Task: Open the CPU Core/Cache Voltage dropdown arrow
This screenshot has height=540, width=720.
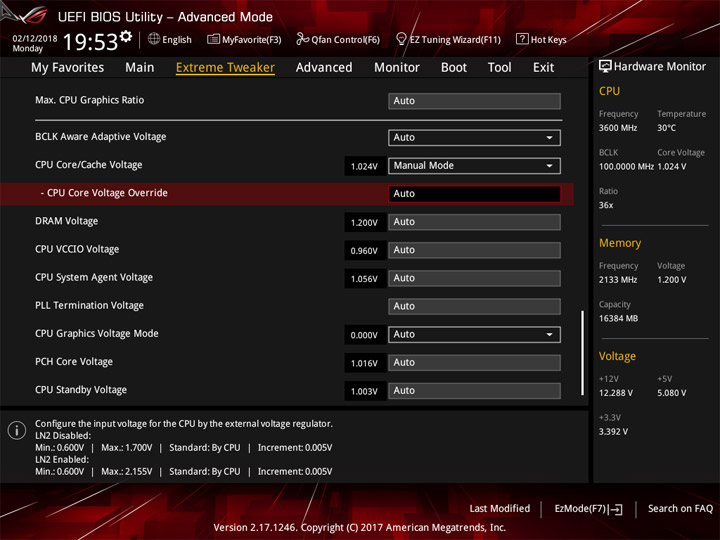Action: pyautogui.click(x=550, y=166)
